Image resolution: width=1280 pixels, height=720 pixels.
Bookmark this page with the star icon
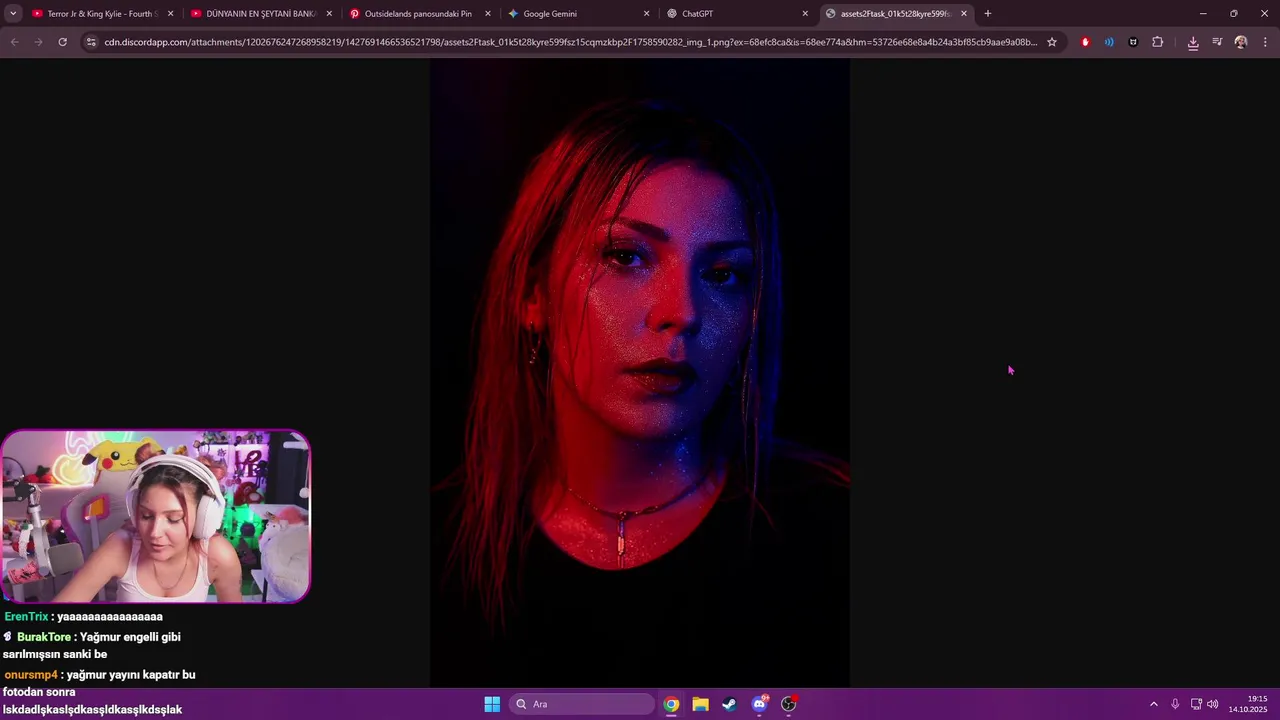[x=1052, y=42]
